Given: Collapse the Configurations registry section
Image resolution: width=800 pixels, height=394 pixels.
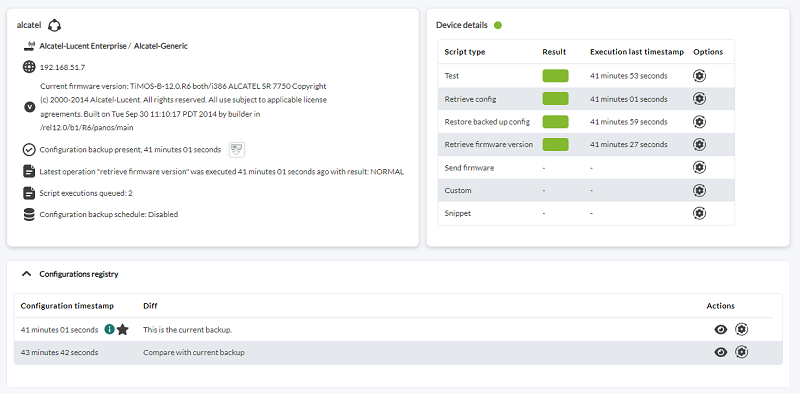Looking at the screenshot, I should [x=26, y=274].
